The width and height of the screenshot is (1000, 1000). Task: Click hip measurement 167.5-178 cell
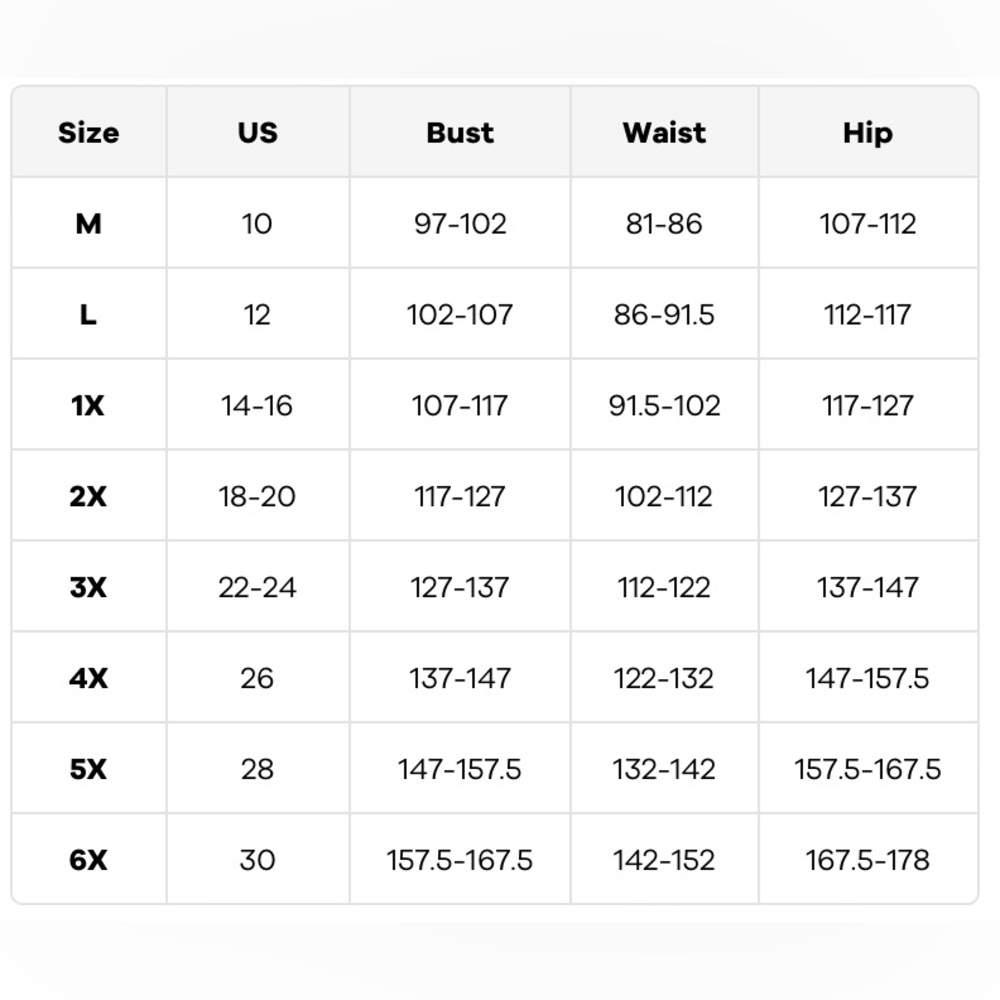(867, 860)
